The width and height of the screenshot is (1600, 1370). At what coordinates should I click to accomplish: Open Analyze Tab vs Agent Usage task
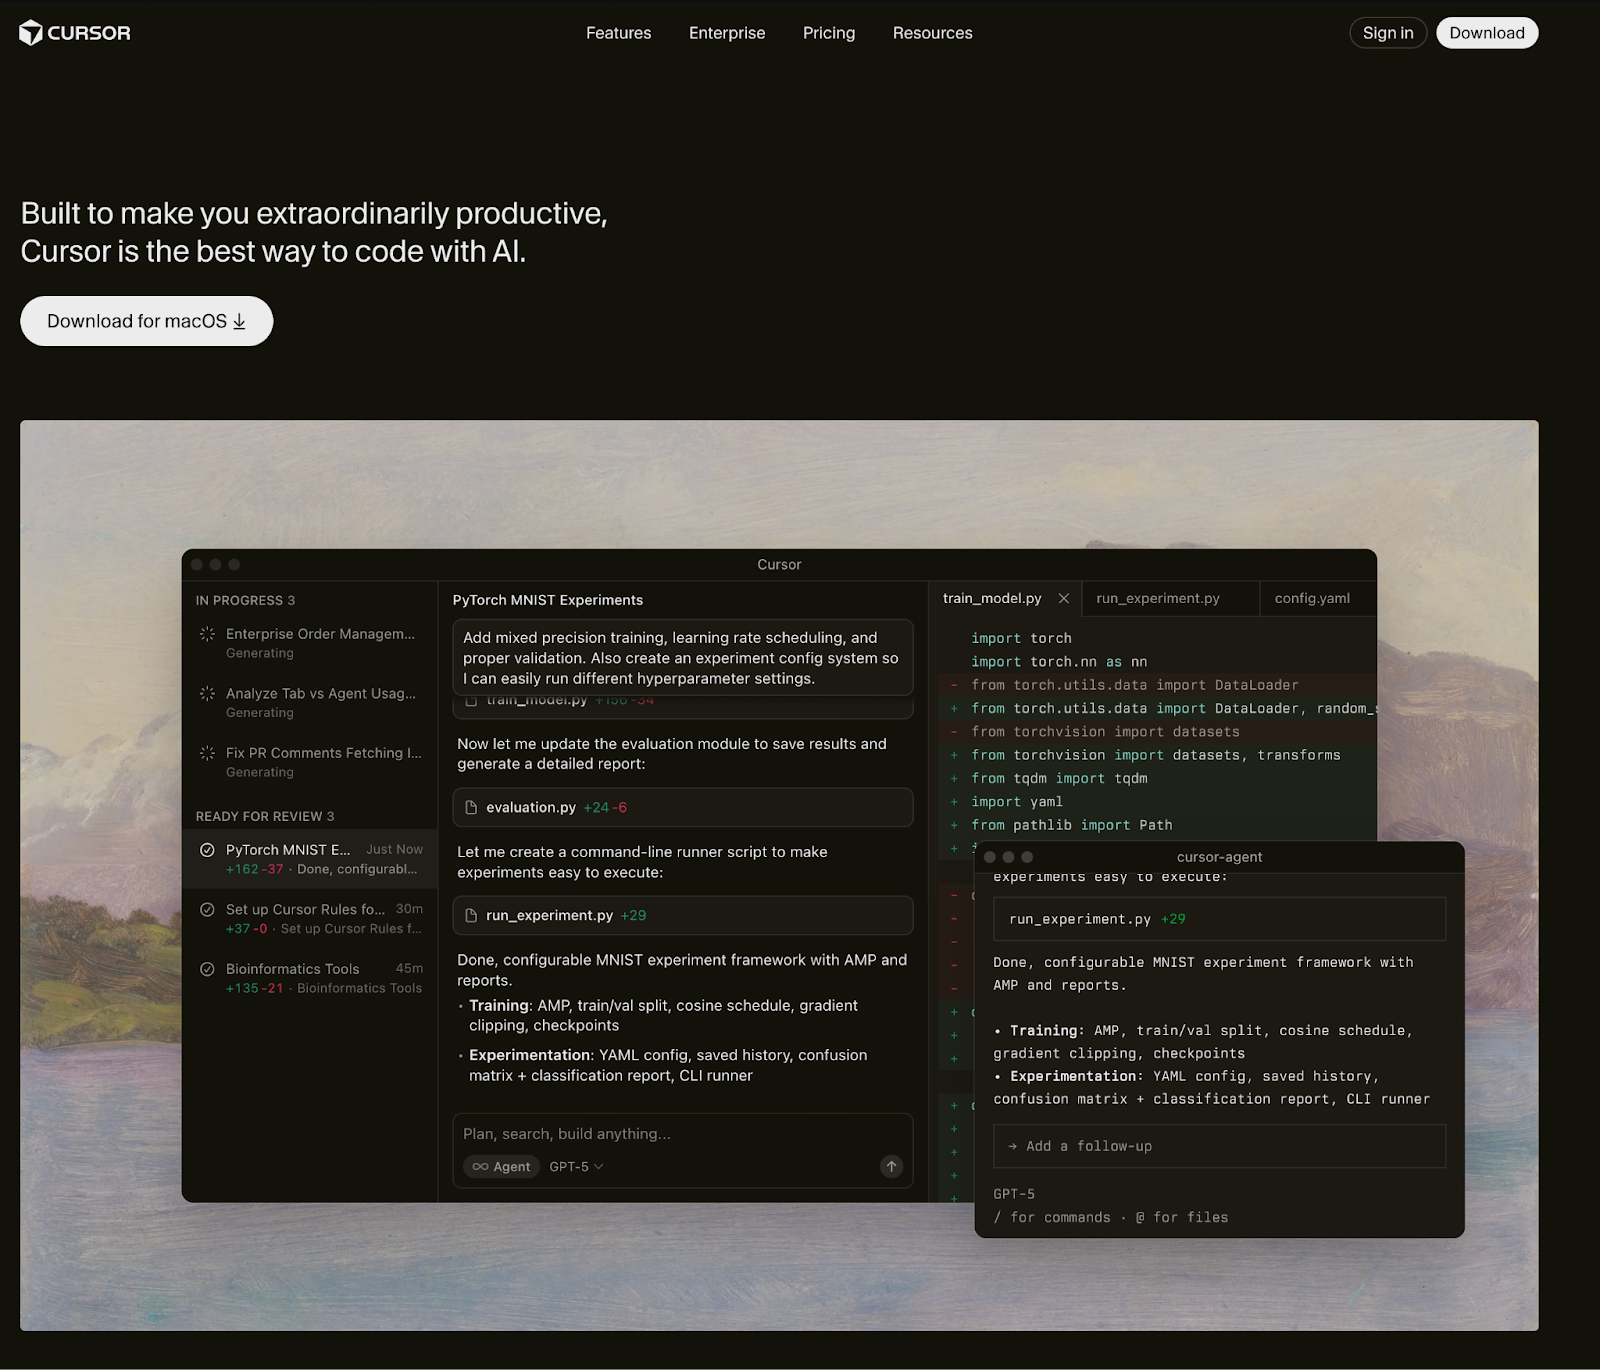click(310, 702)
